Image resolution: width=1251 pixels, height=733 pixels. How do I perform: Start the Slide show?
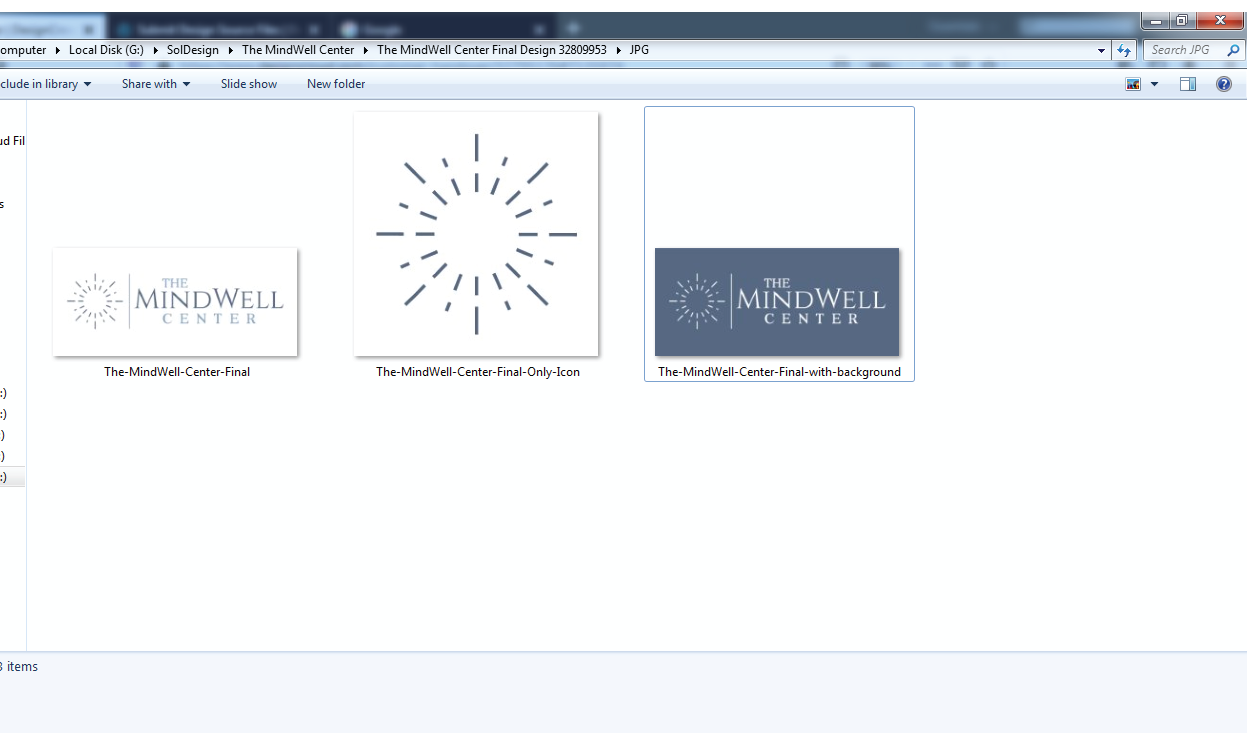[x=249, y=84]
